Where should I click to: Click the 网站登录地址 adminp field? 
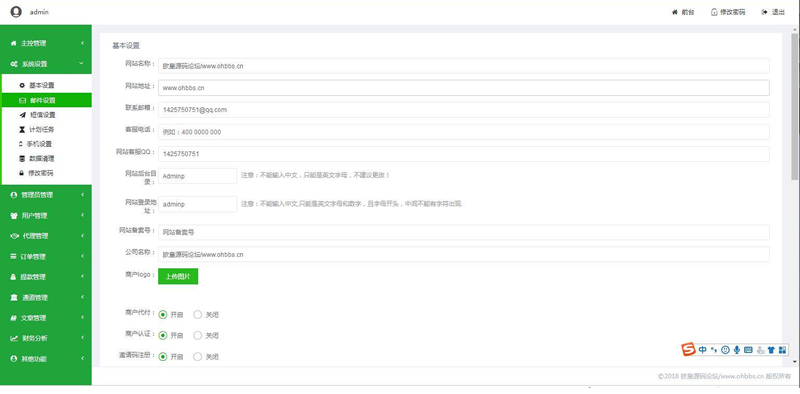197,204
